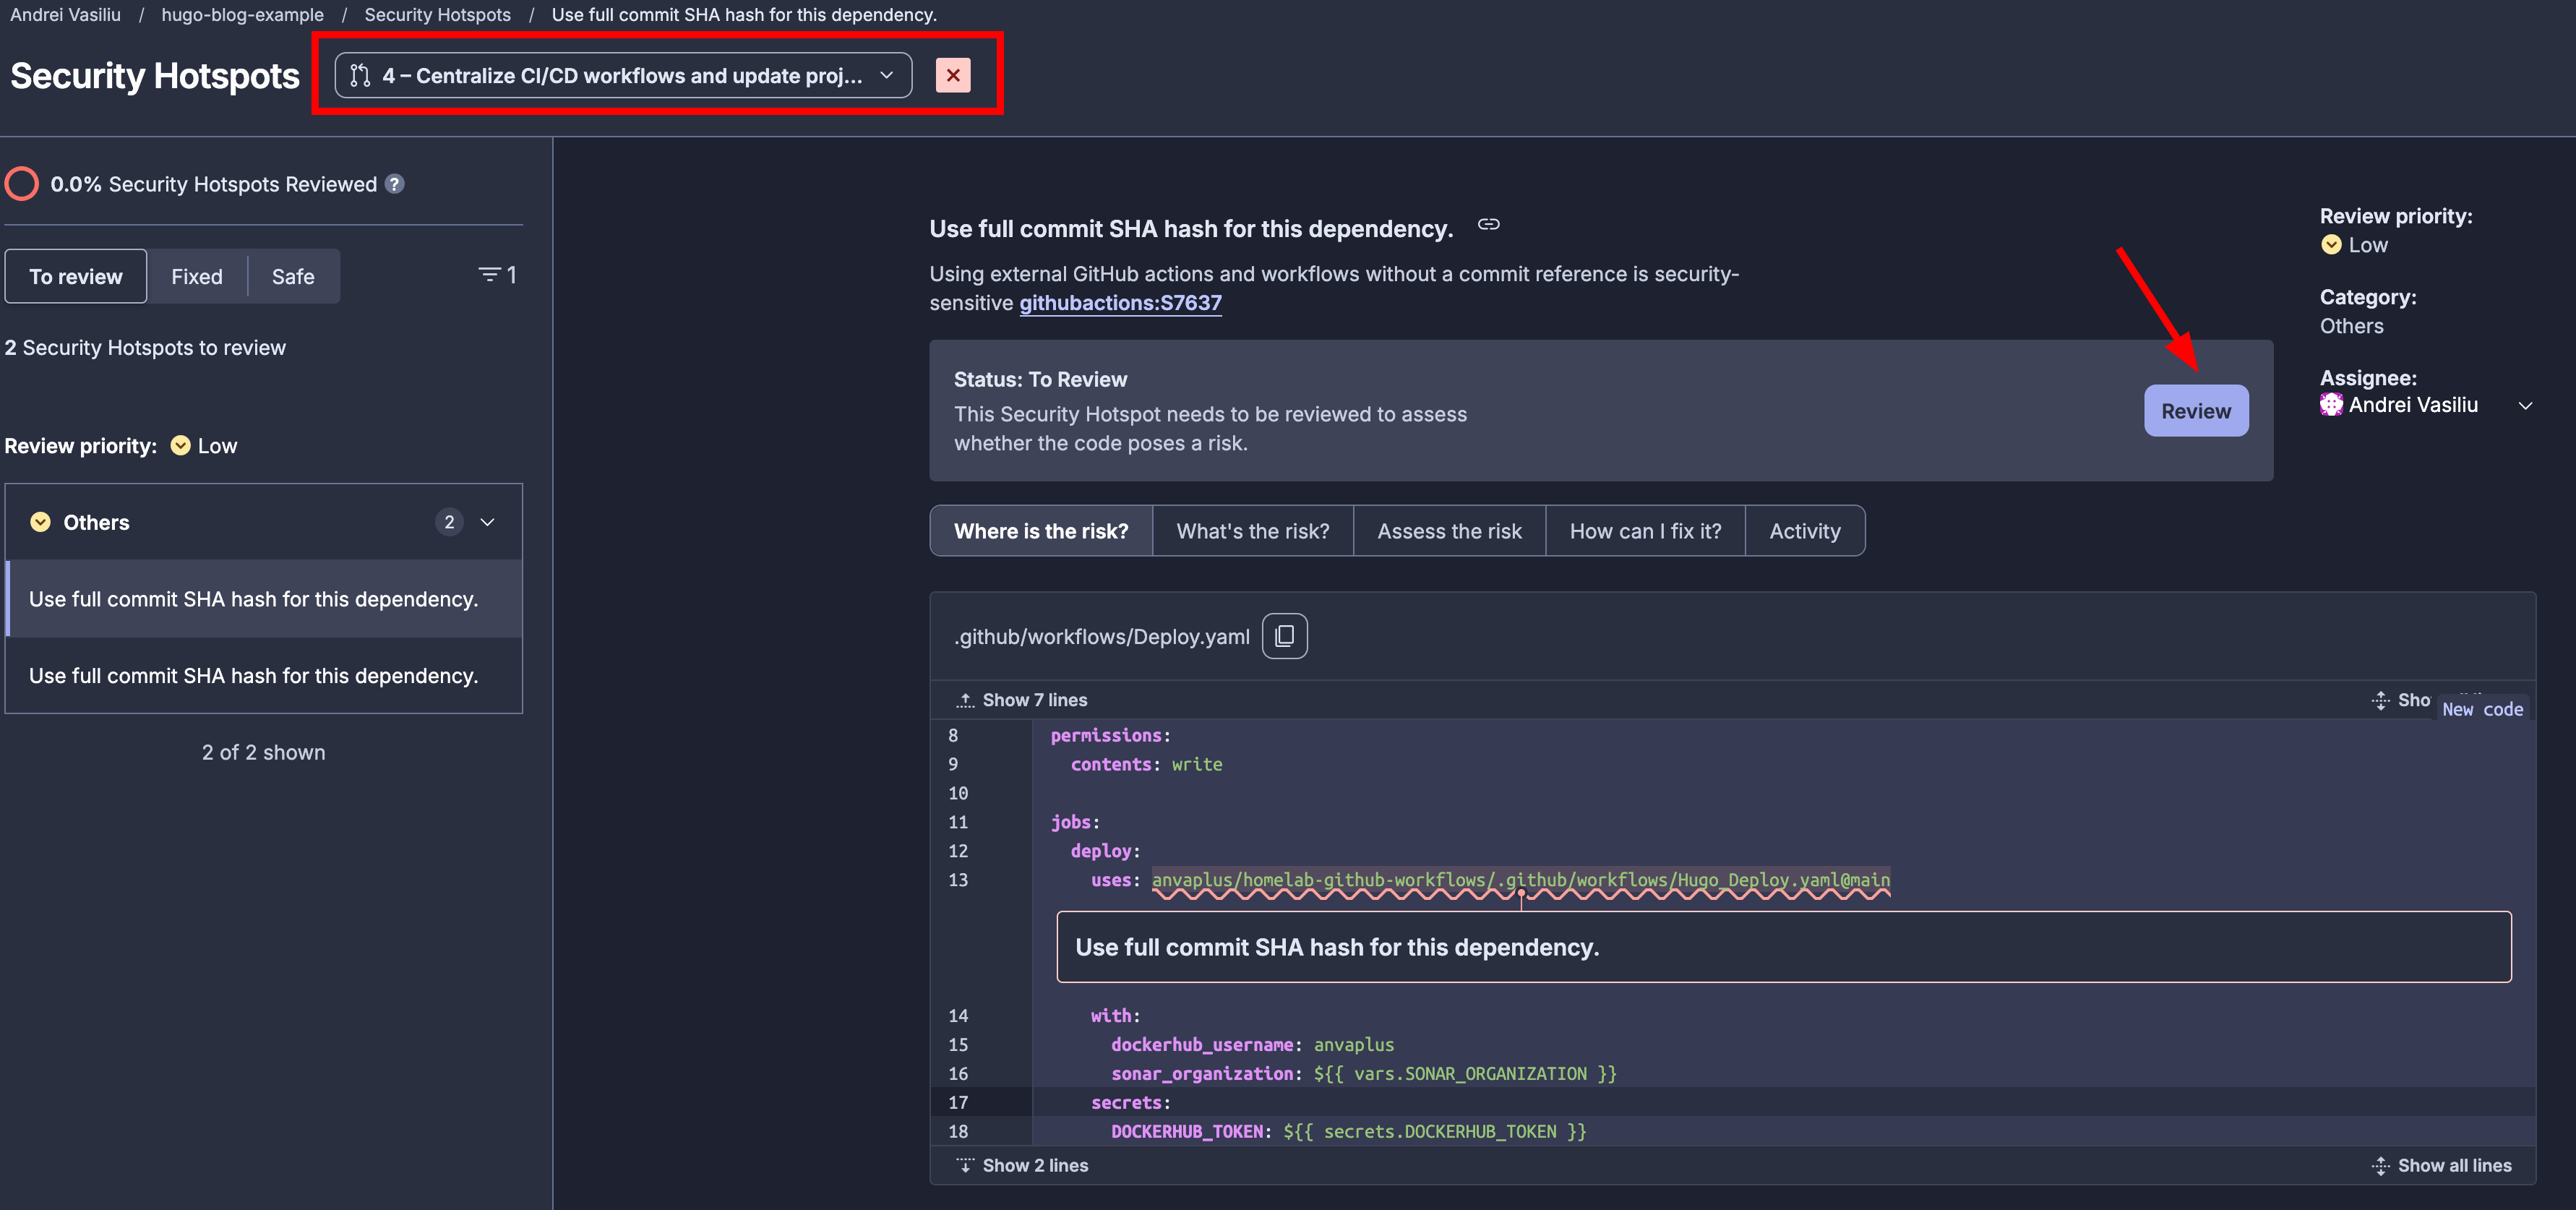Viewport: 2576px width, 1210px height.
Task: Click the reviewed percentage progress circle
Action: coord(22,184)
